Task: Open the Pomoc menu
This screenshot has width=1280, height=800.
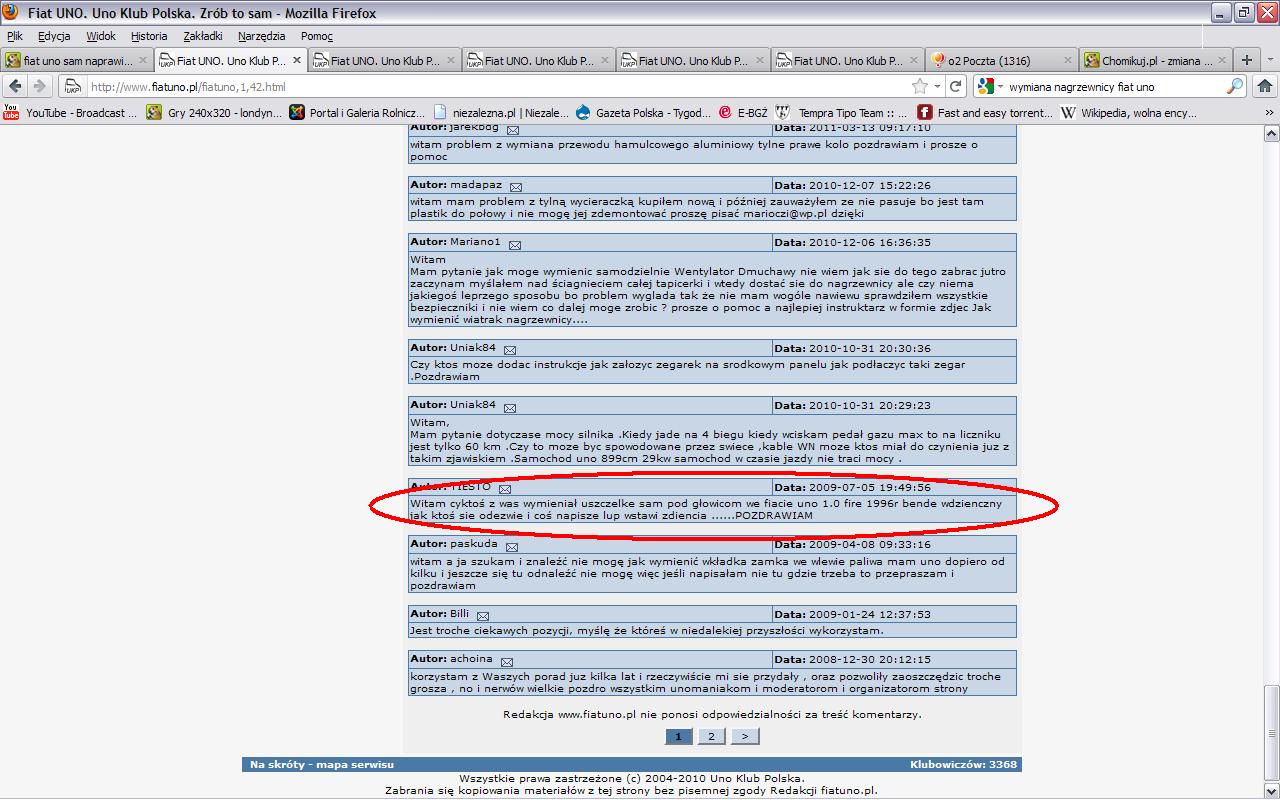Action: 316,36
